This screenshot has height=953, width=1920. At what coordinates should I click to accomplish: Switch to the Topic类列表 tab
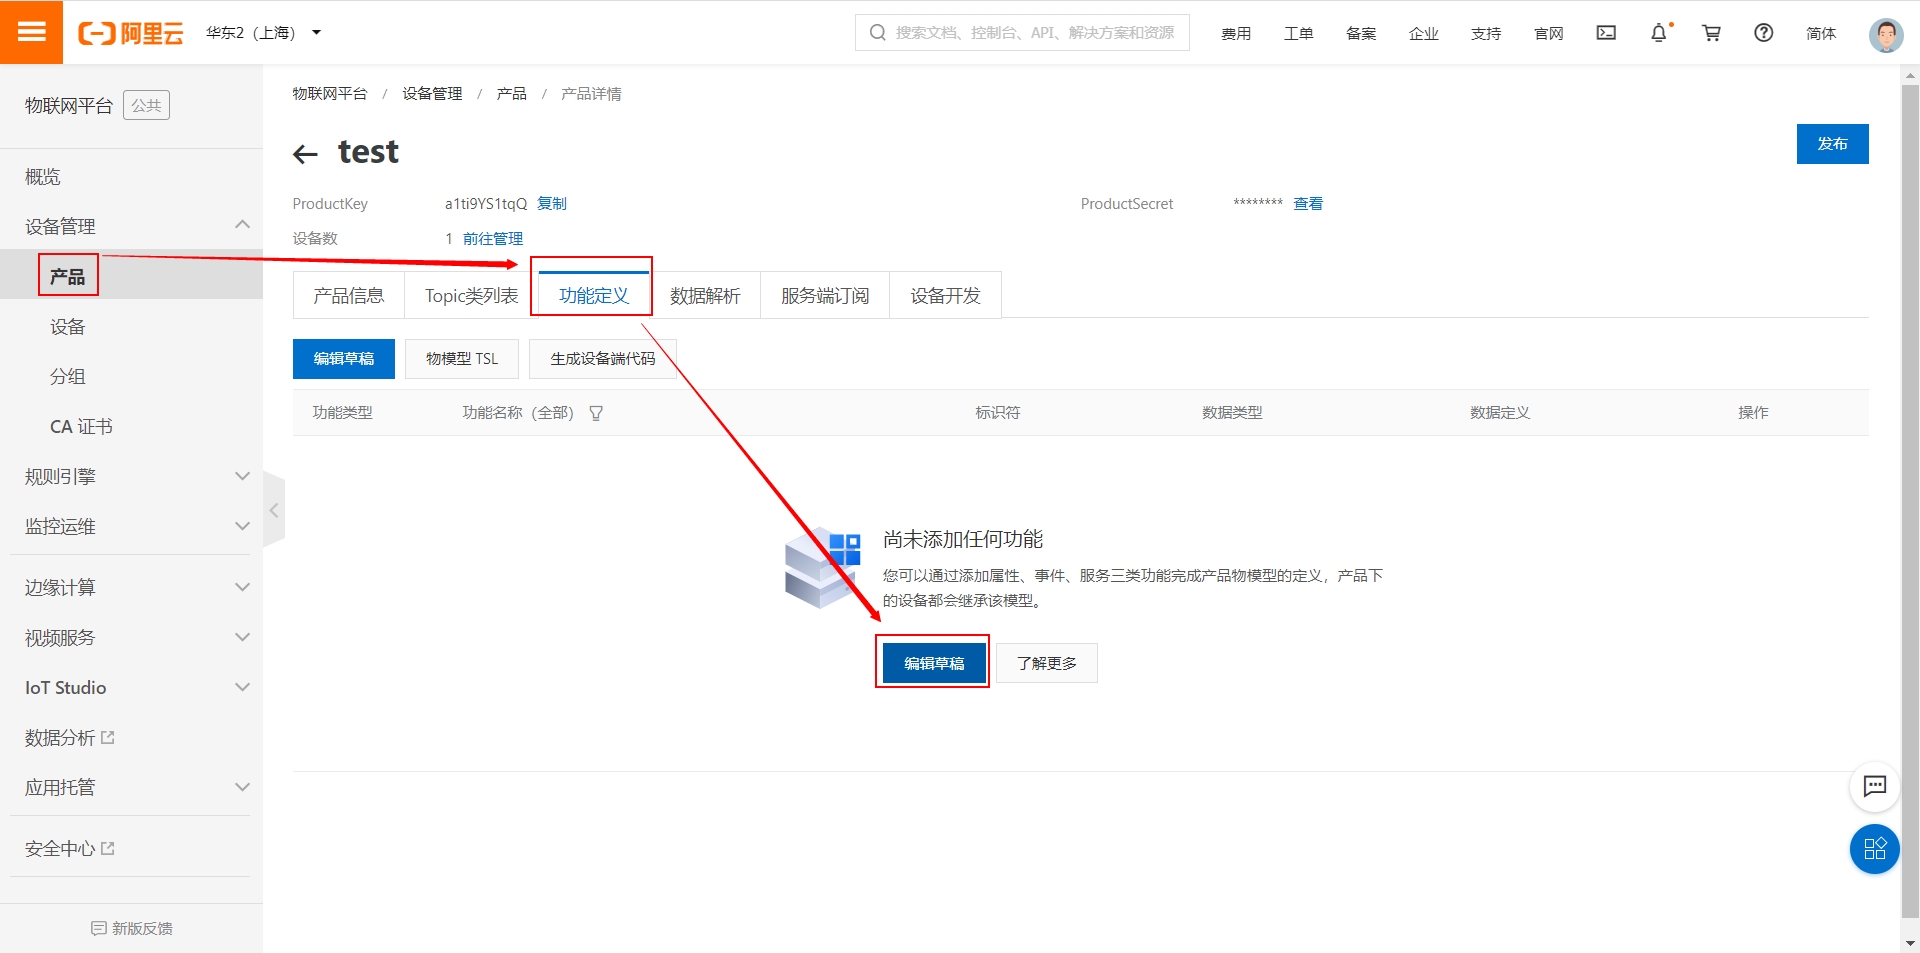472,294
